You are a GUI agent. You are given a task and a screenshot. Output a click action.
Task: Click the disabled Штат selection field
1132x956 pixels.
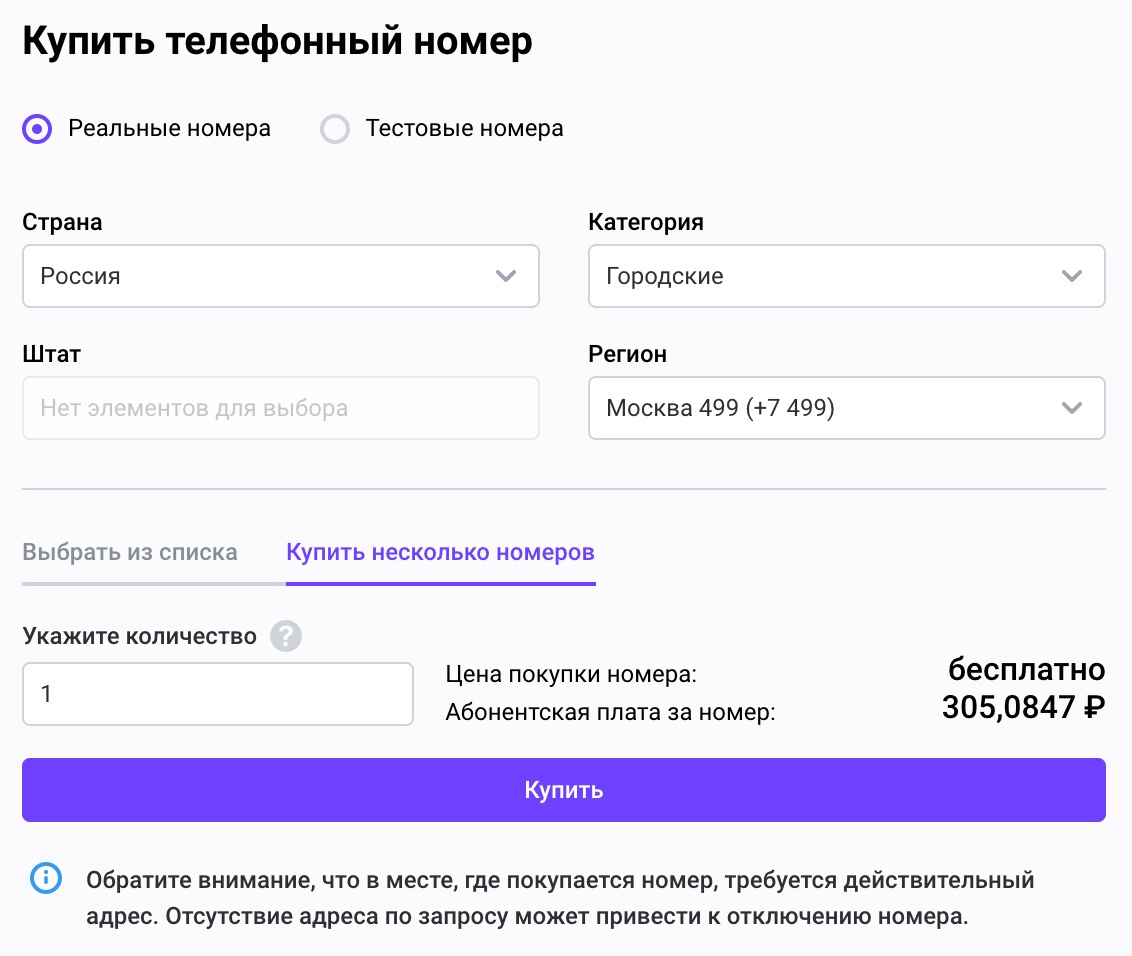pyautogui.click(x=280, y=408)
